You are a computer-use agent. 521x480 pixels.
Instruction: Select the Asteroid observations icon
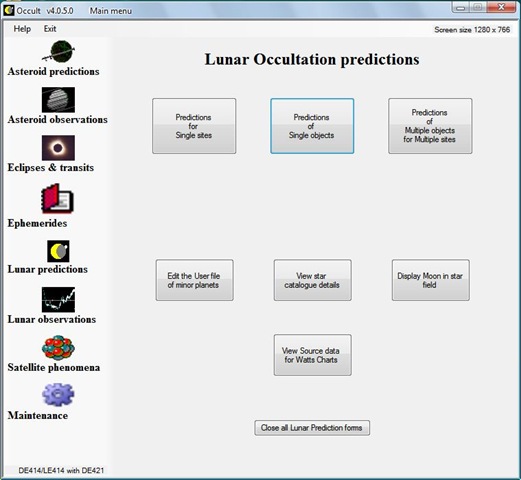click(x=58, y=100)
